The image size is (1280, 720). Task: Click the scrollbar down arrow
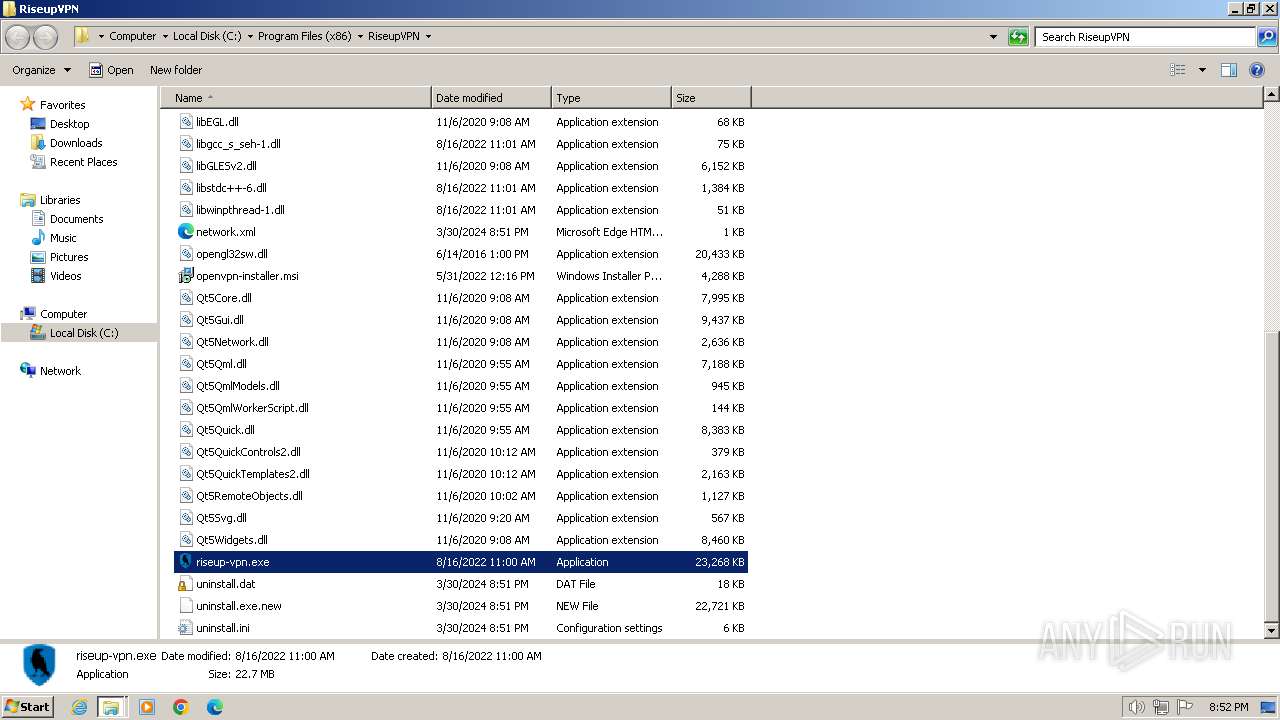[1271, 630]
